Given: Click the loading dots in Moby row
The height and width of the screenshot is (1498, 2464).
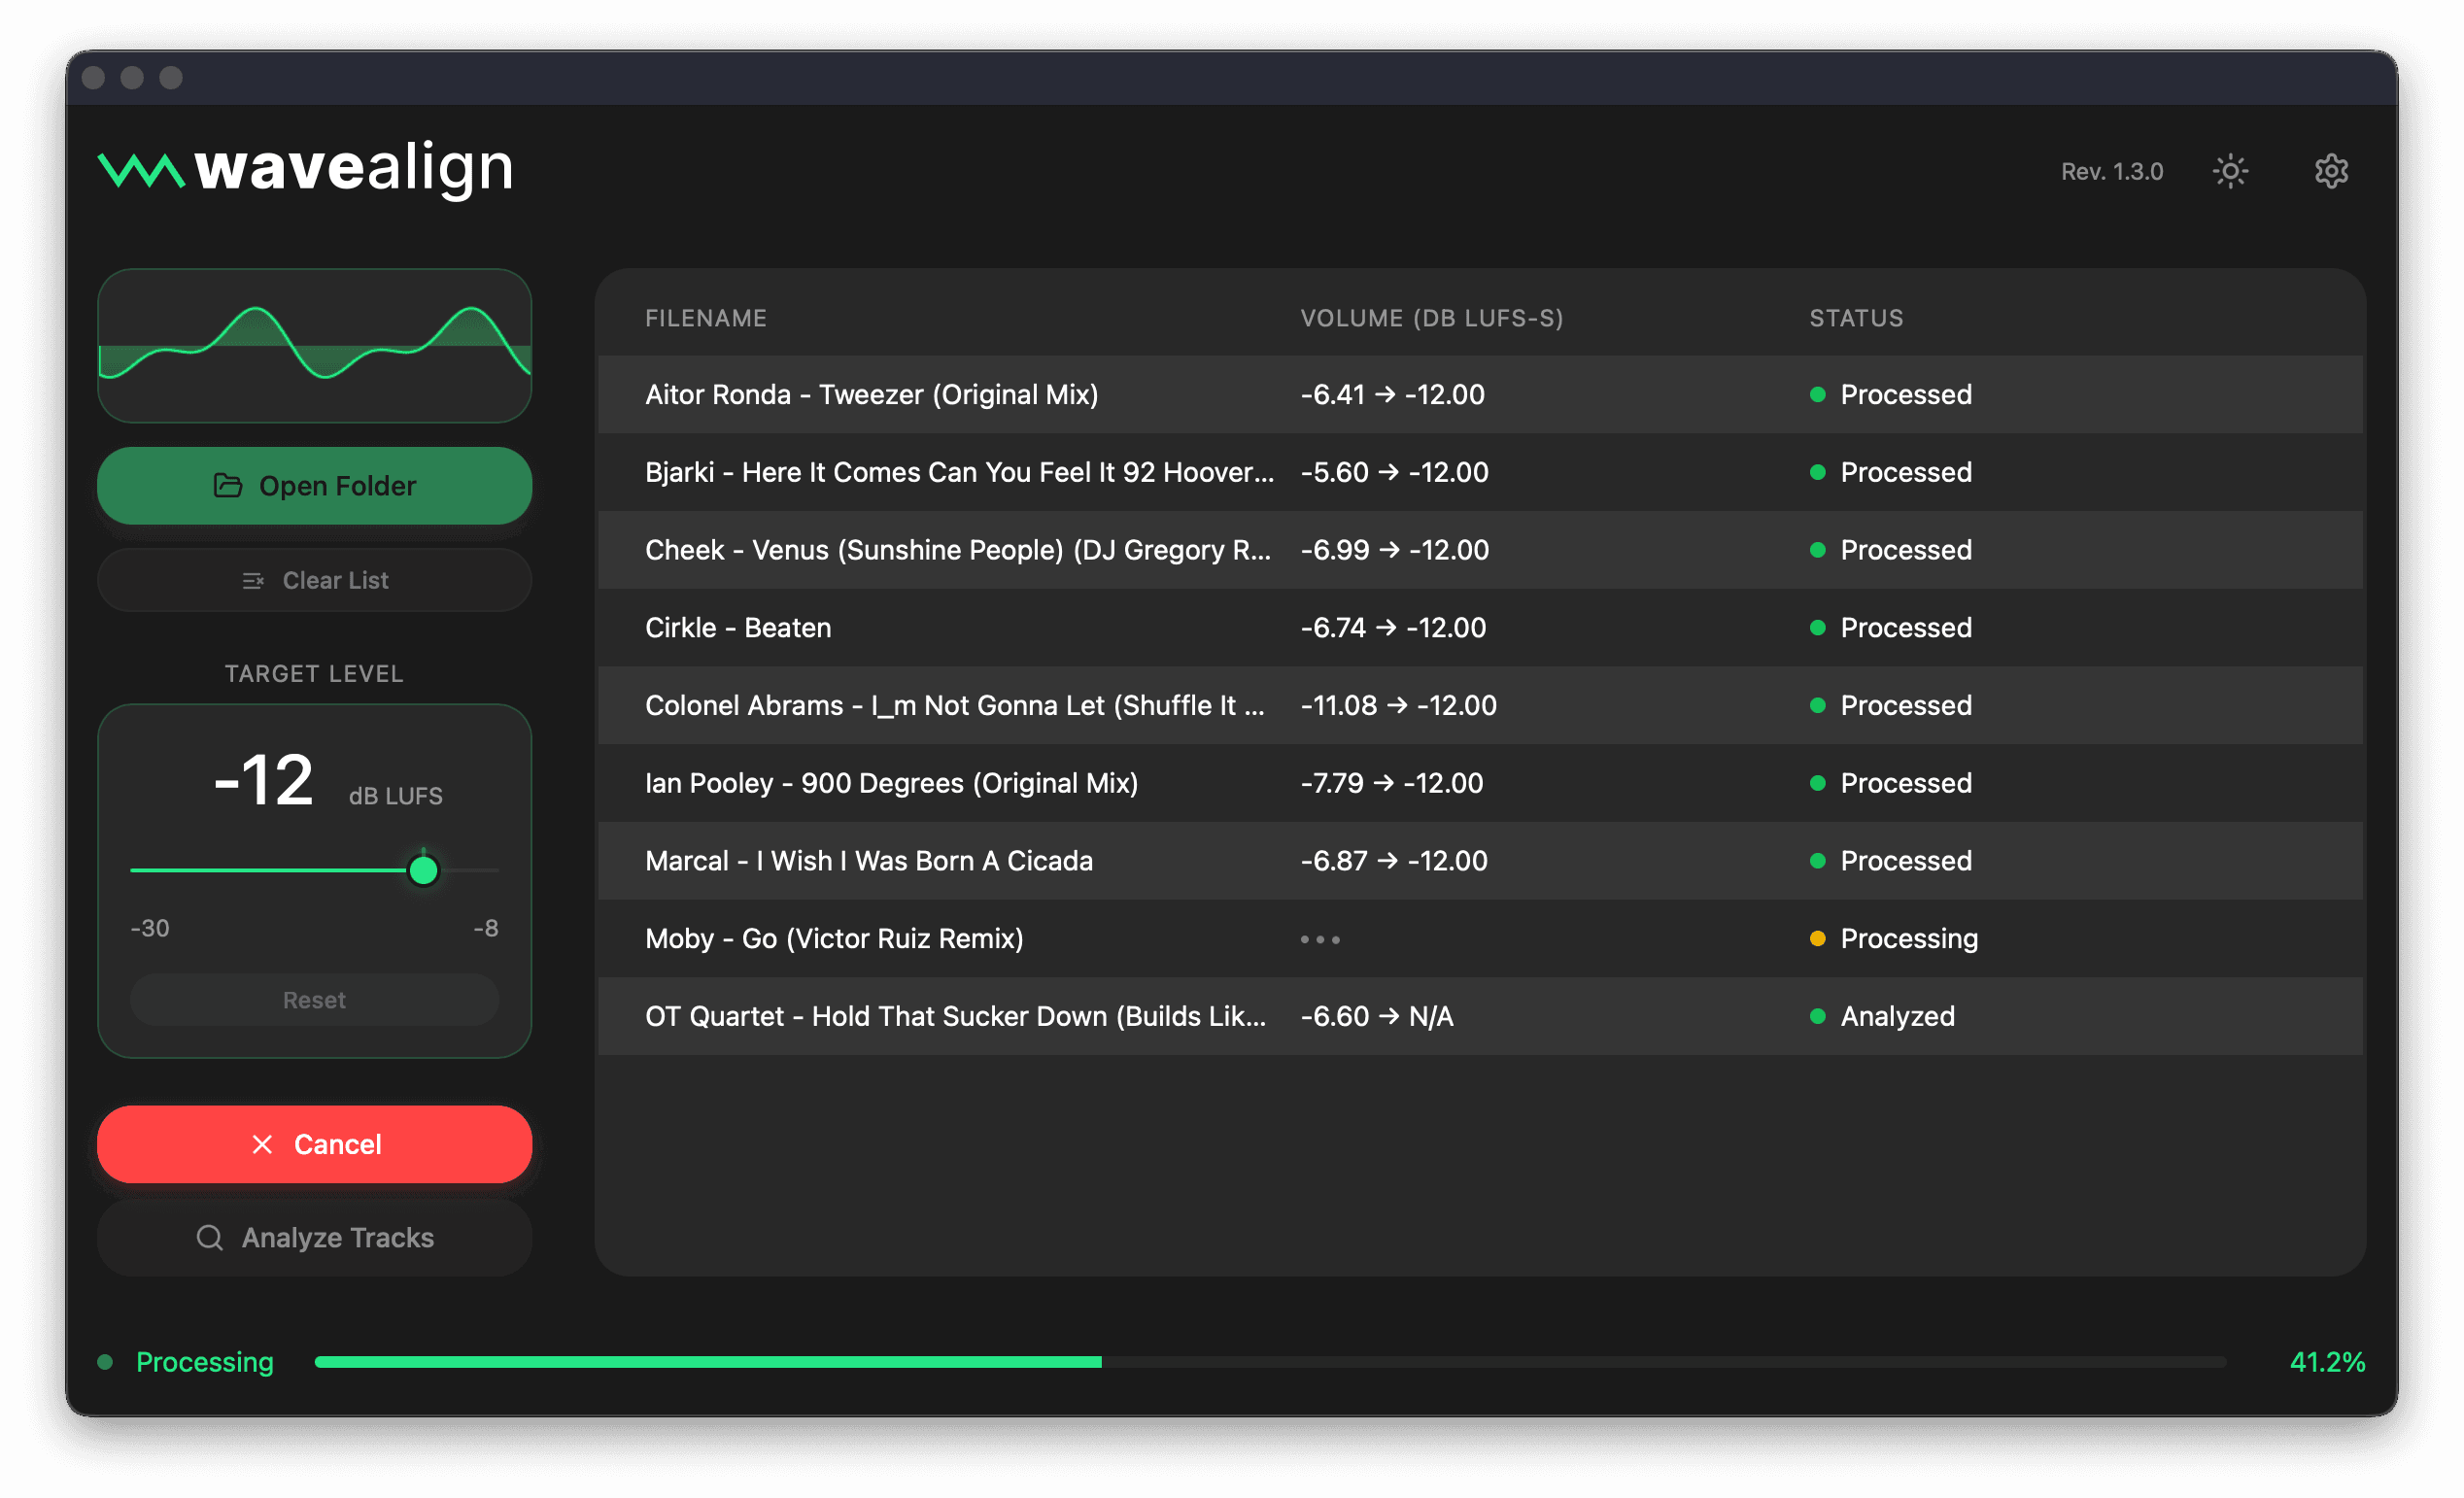Looking at the screenshot, I should 1320,939.
